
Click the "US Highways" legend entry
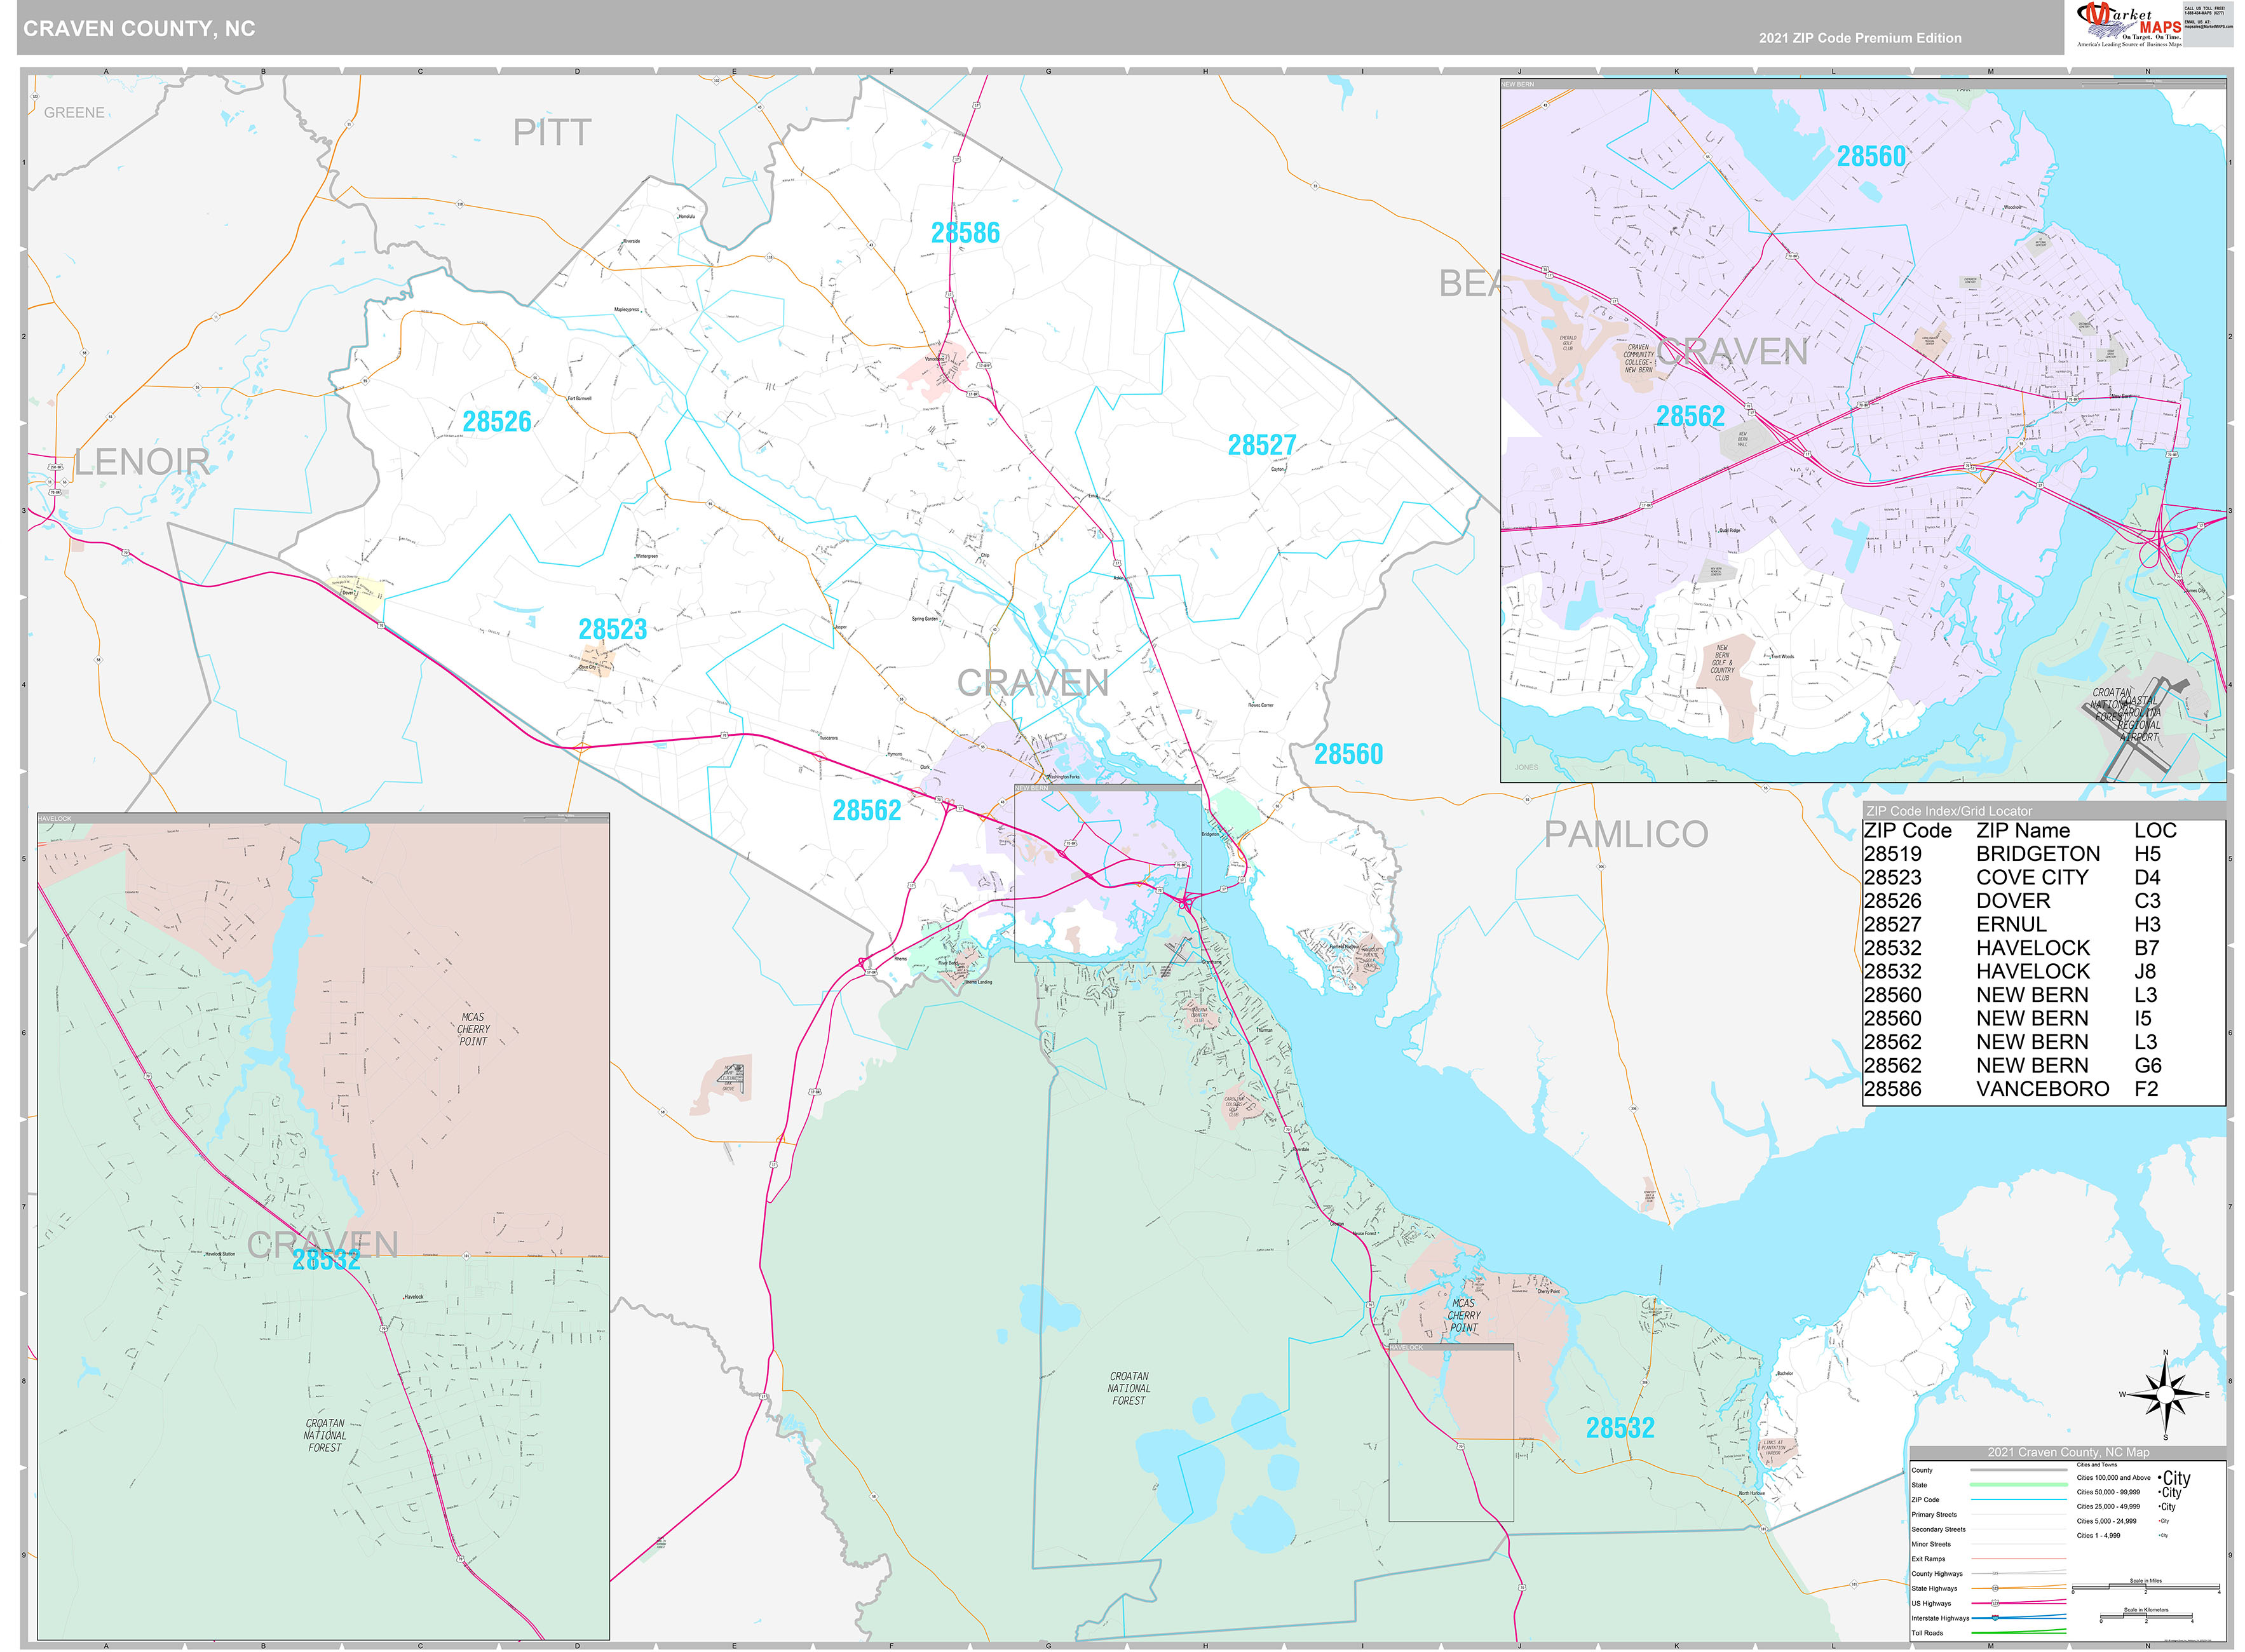[1930, 1604]
